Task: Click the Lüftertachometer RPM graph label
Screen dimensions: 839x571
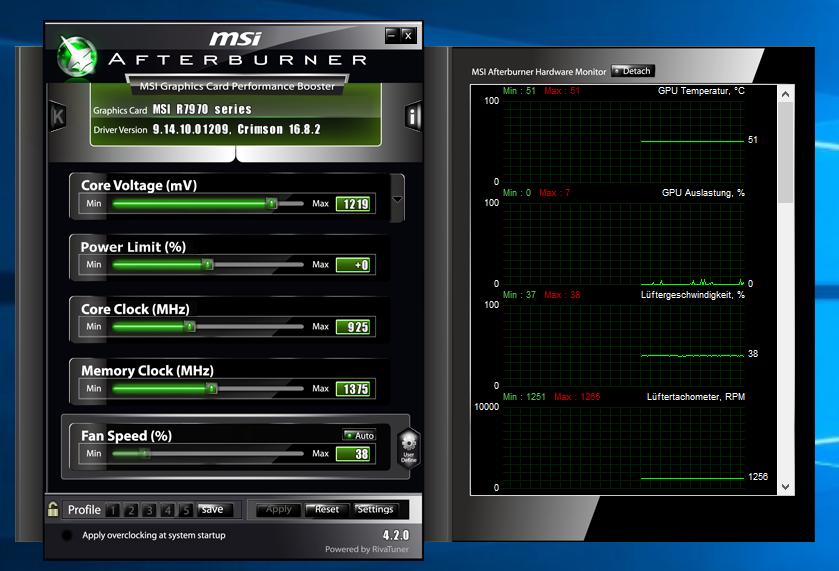Action: tap(696, 397)
